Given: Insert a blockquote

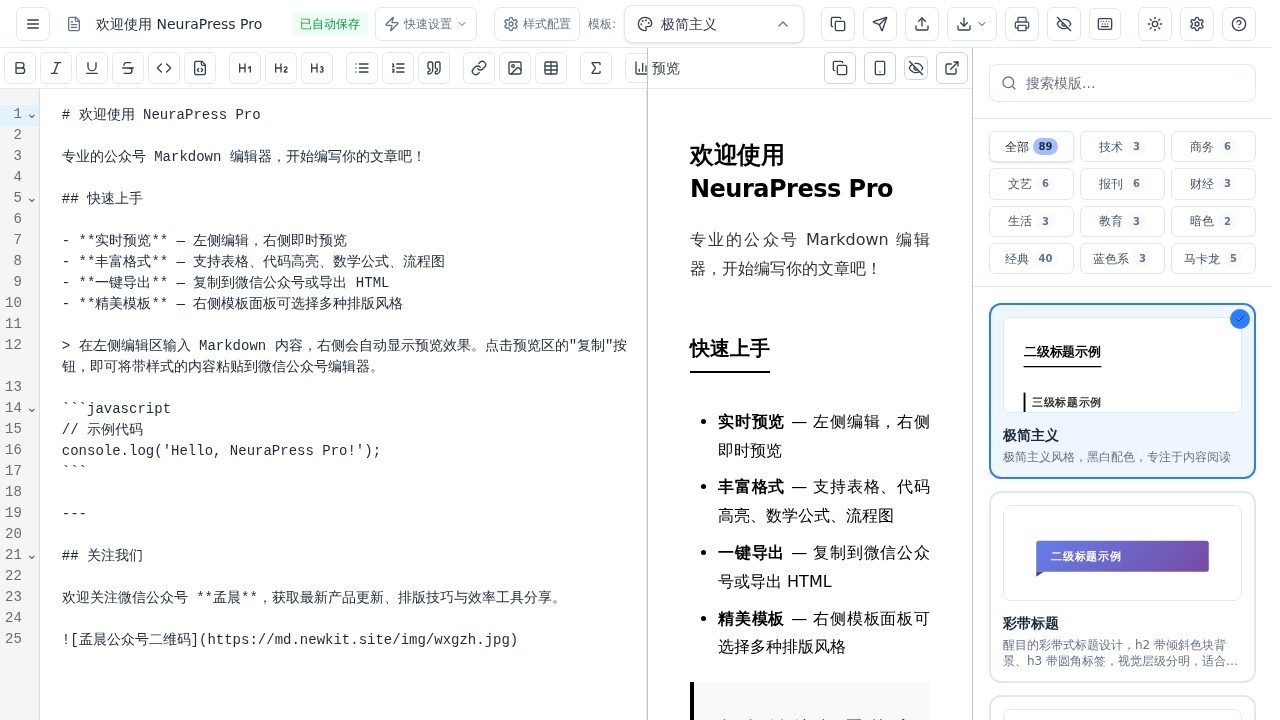Looking at the screenshot, I should point(434,68).
